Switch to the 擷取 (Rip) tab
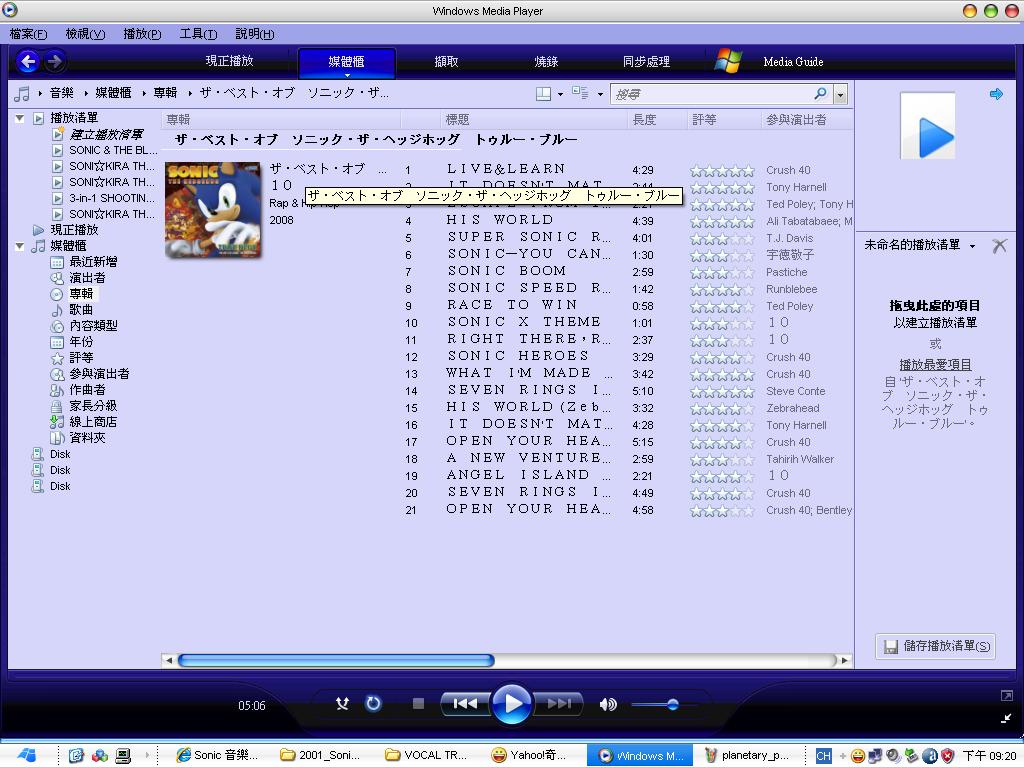This screenshot has width=1024, height=768. pyautogui.click(x=445, y=61)
